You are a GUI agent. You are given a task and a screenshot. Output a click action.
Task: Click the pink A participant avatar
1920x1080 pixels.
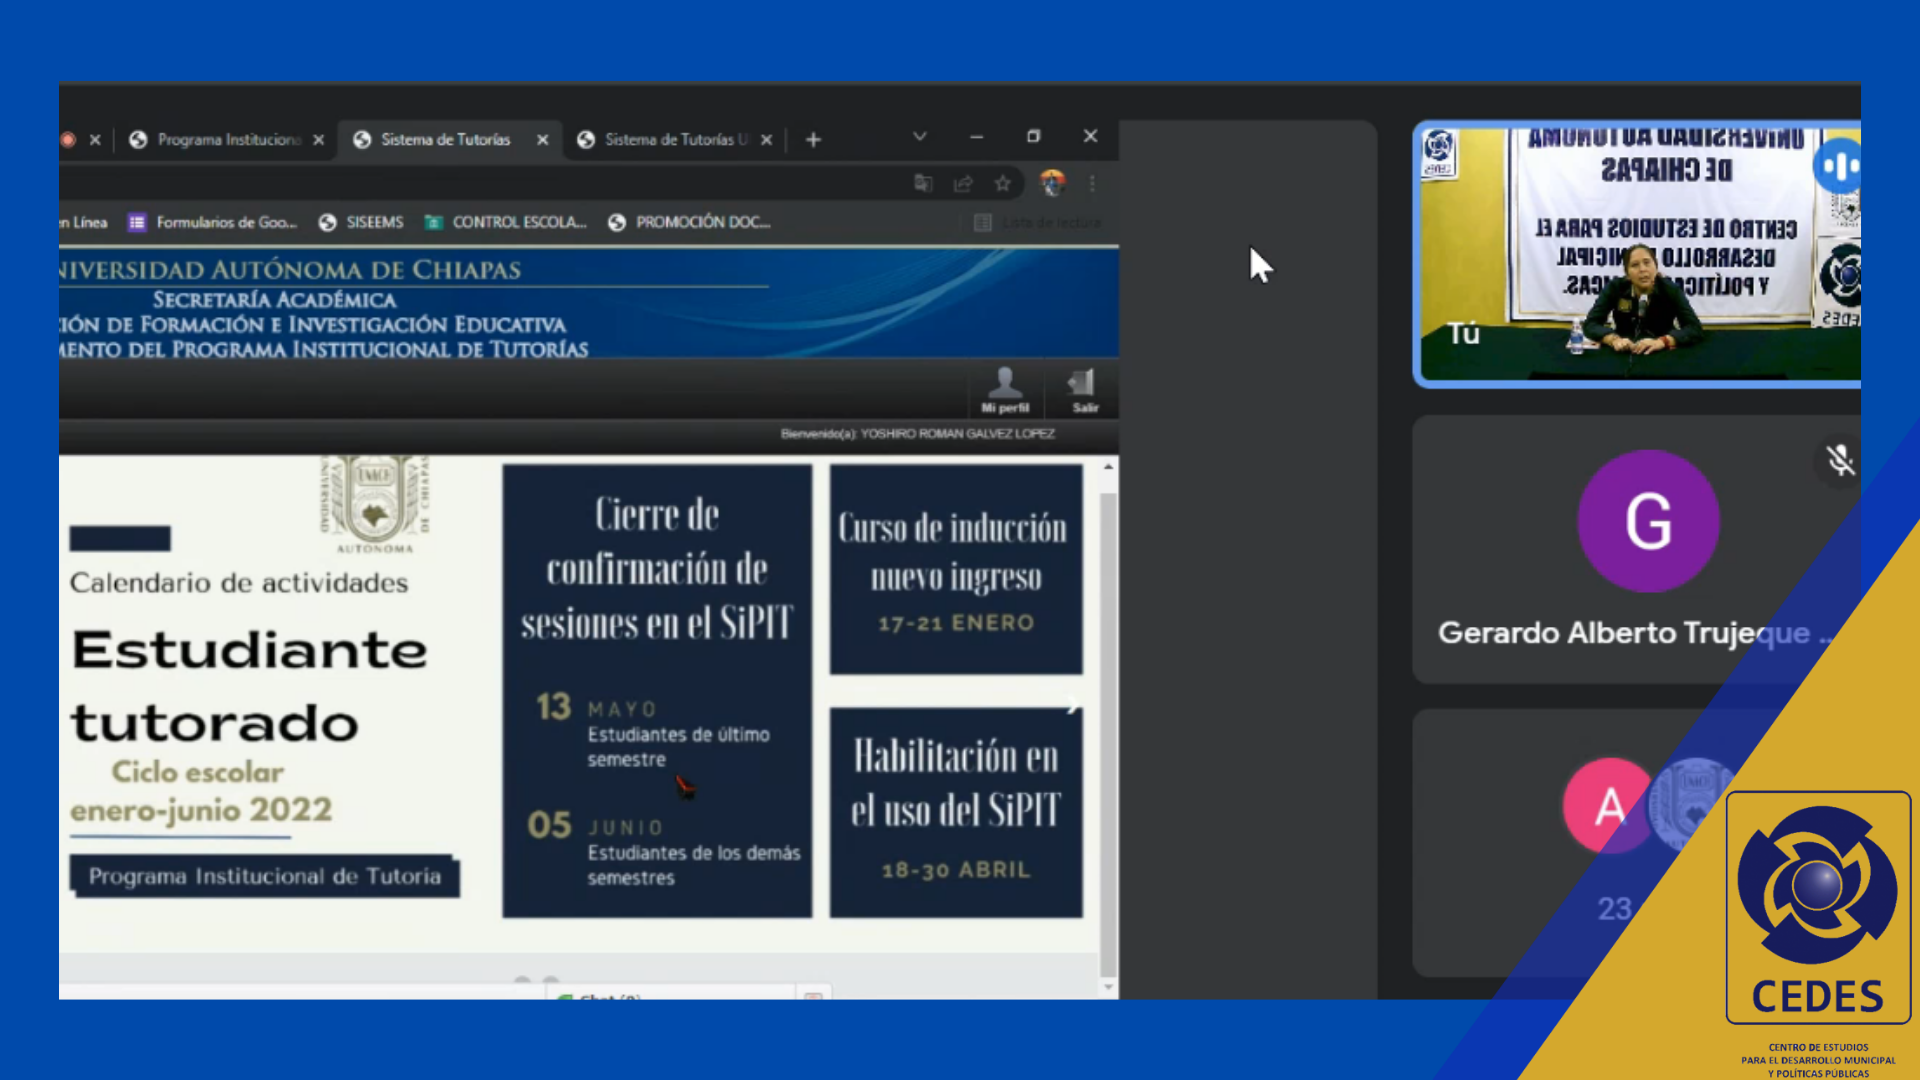tap(1609, 805)
